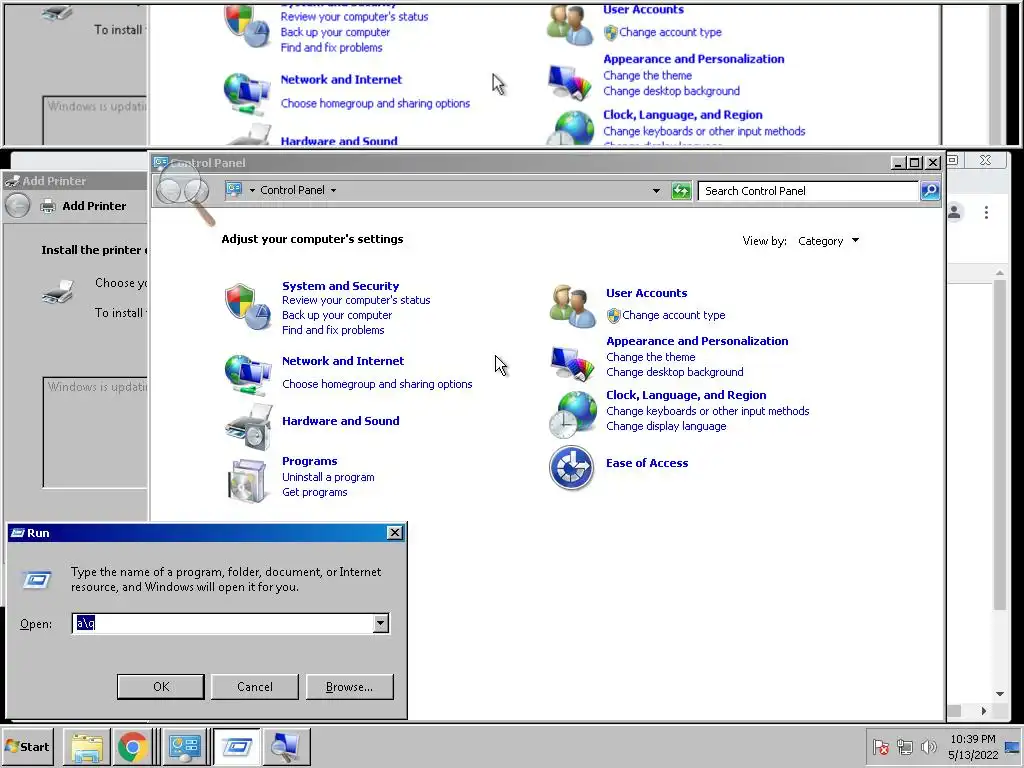Open Appearance and Personalization link
This screenshot has height=768, width=1024.
[697, 341]
